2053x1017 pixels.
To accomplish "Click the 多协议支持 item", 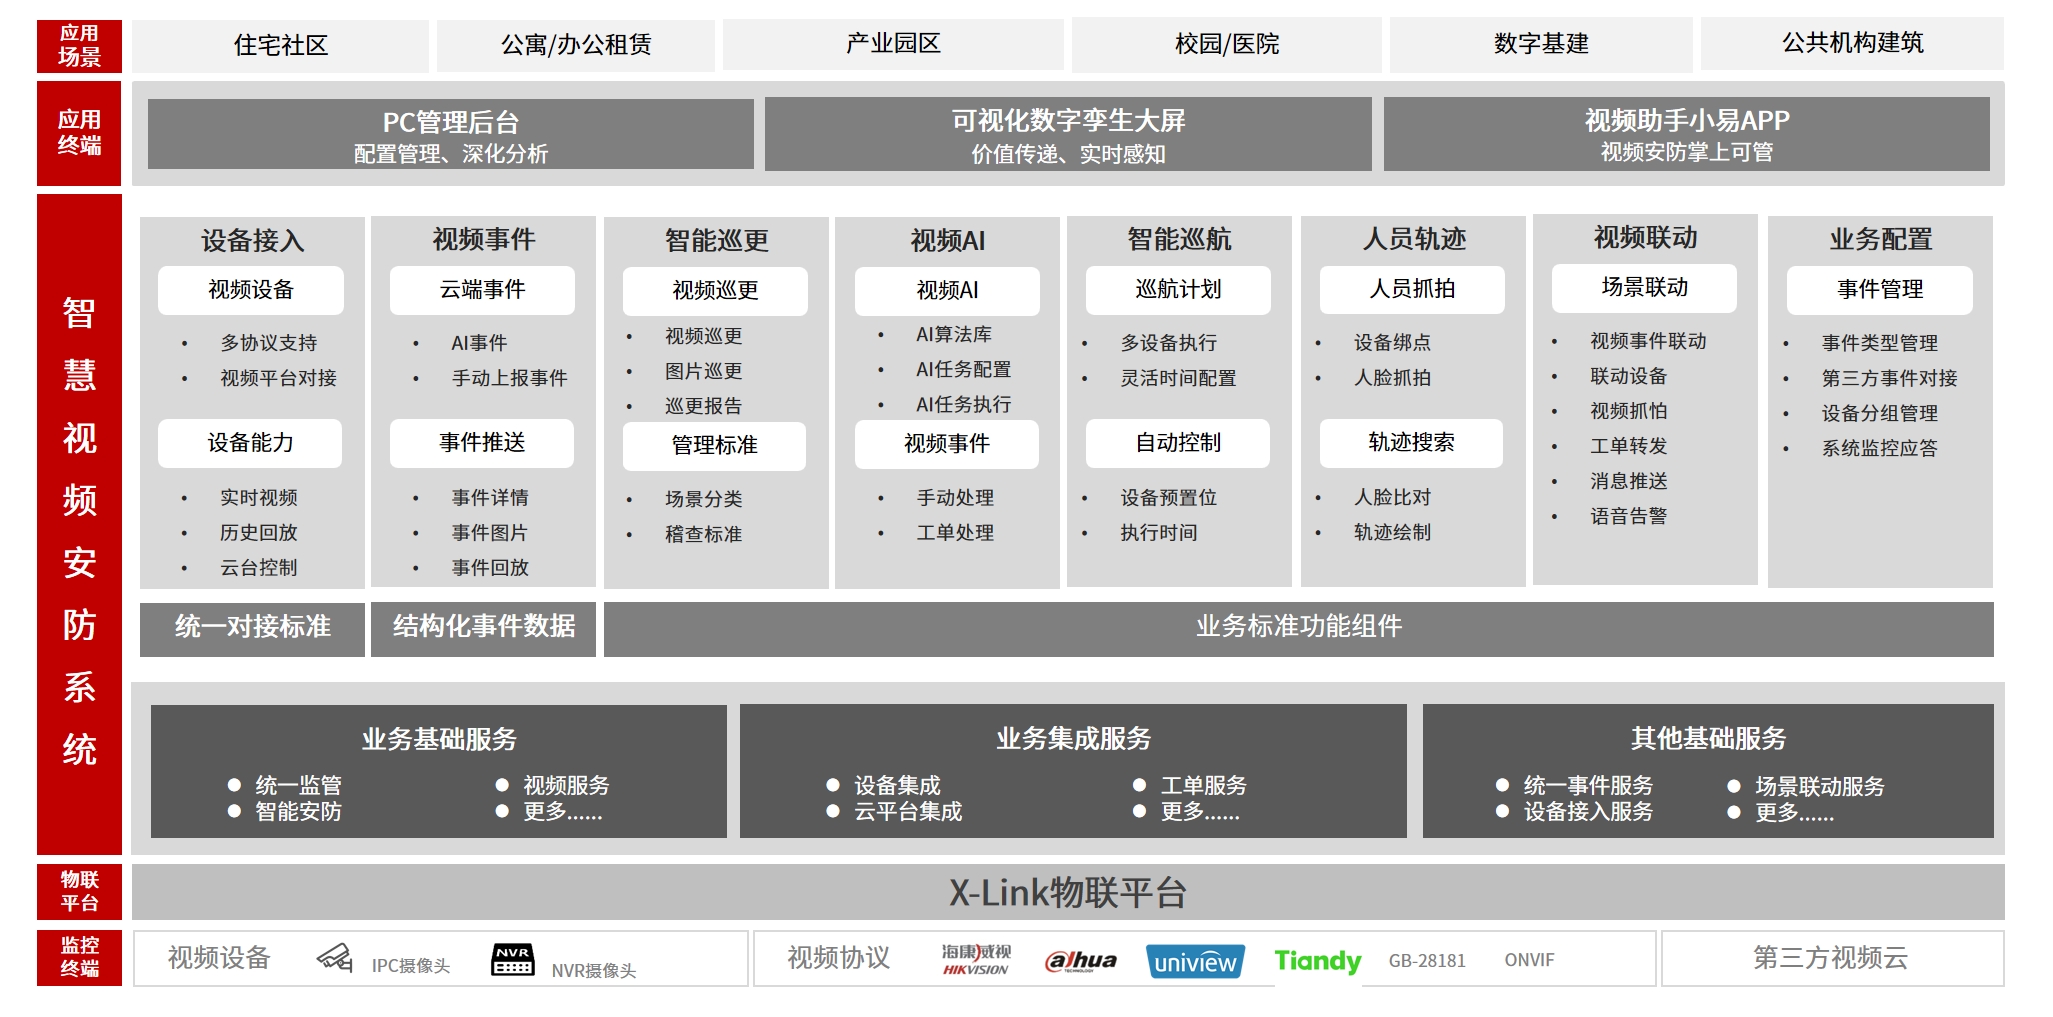I will pos(269,343).
